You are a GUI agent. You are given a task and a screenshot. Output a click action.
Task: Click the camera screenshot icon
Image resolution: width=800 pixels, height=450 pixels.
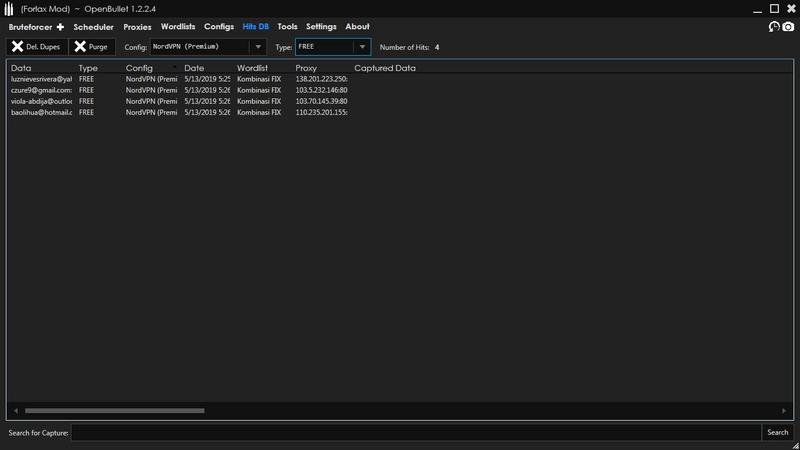[788, 27]
